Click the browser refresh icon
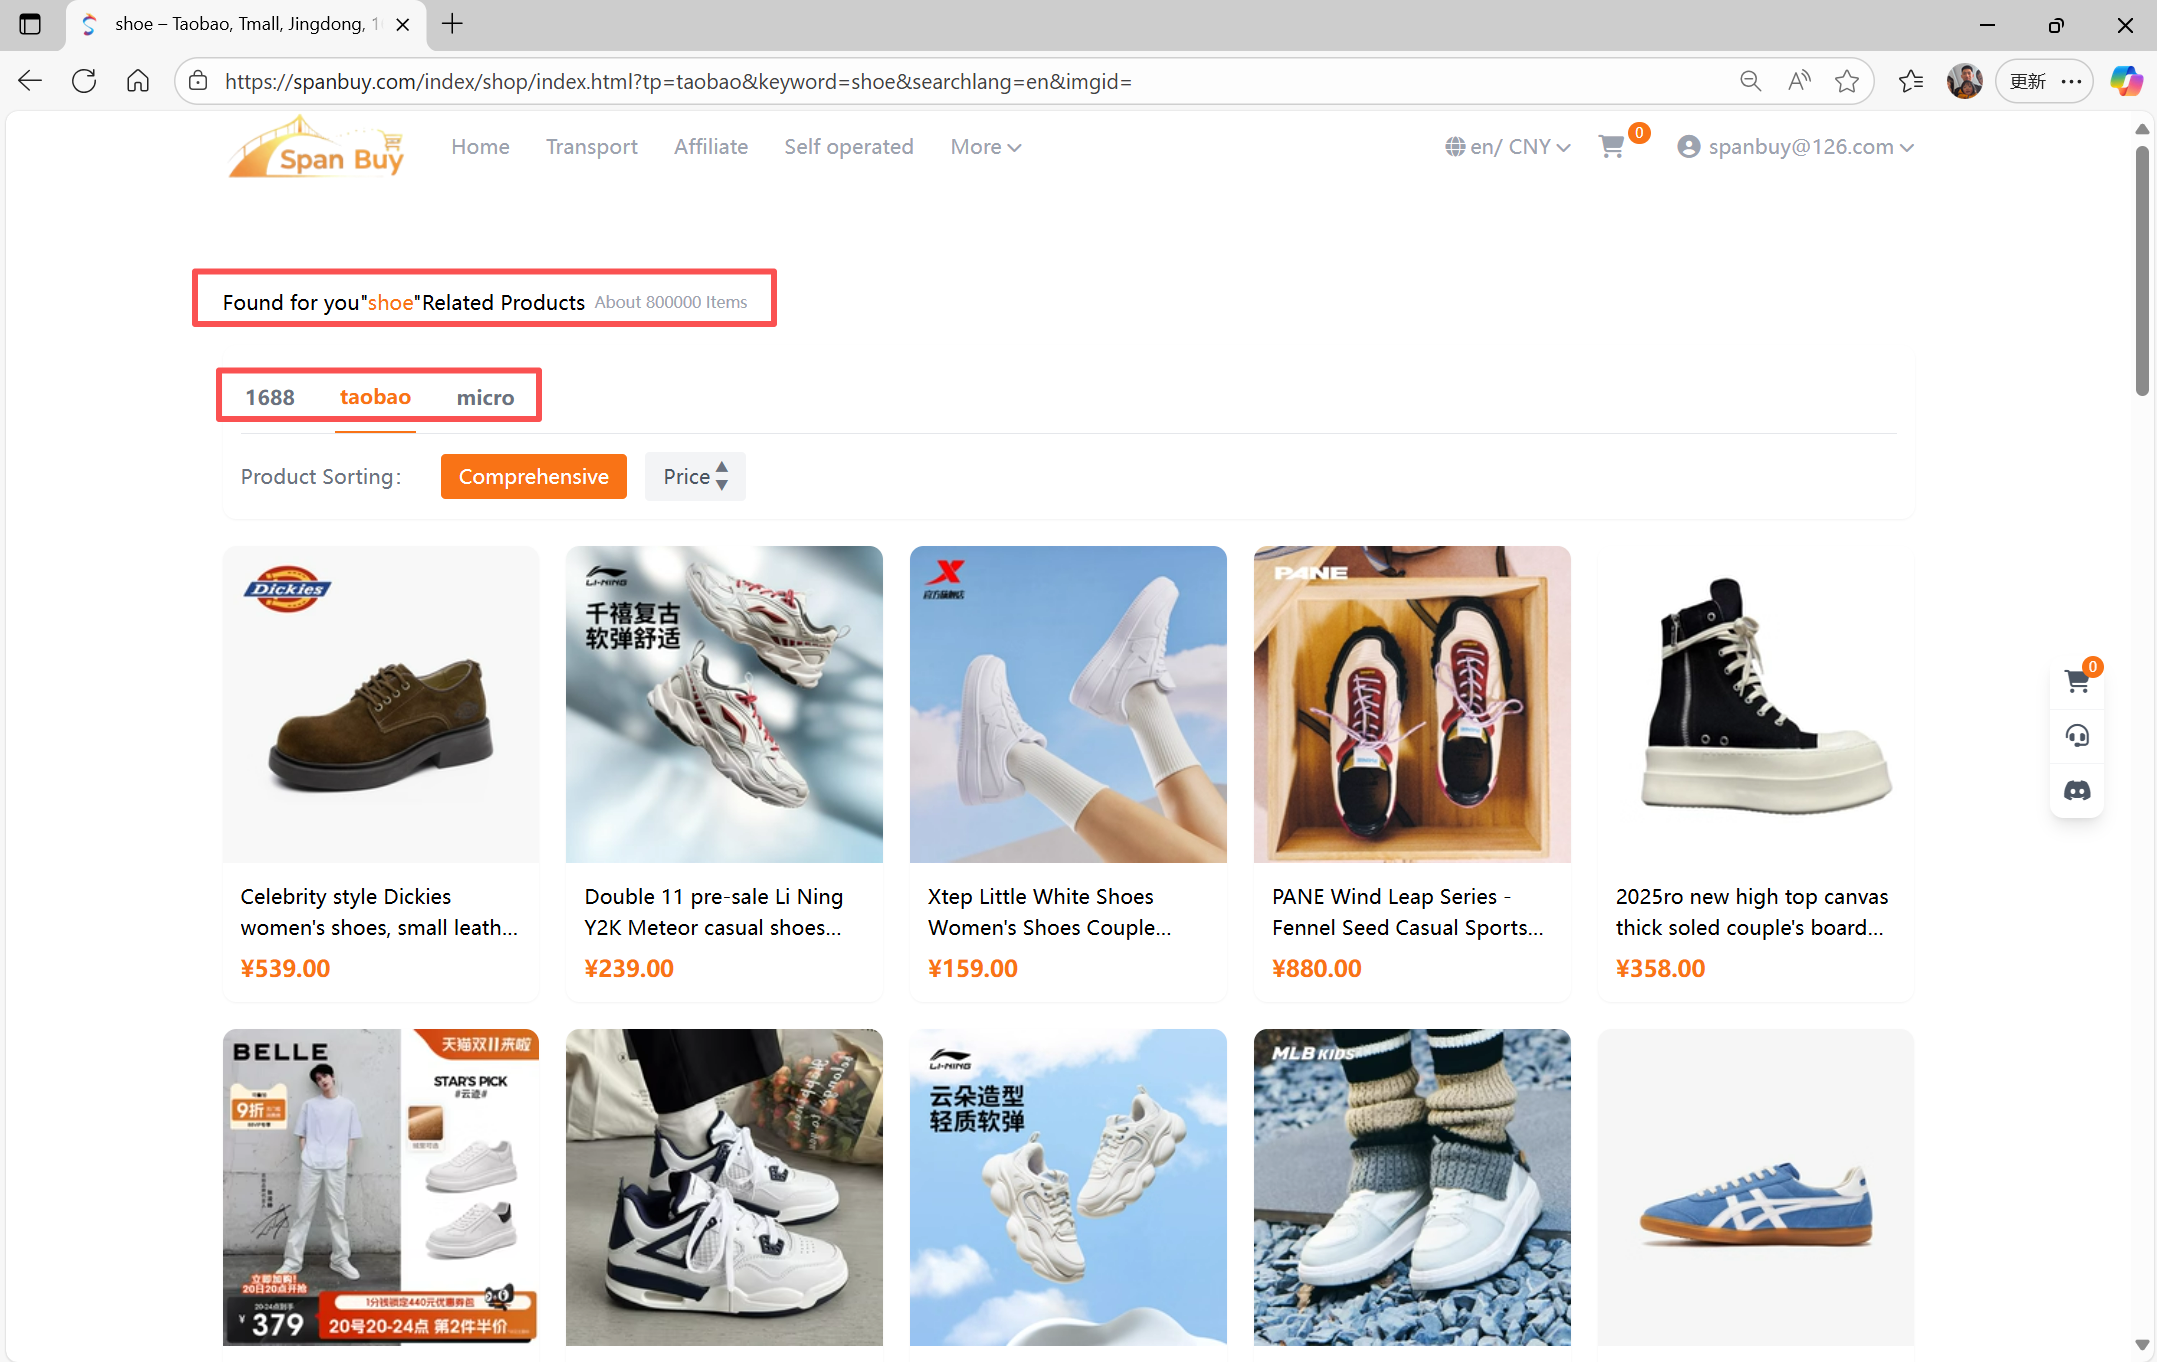2157x1362 pixels. (x=84, y=82)
